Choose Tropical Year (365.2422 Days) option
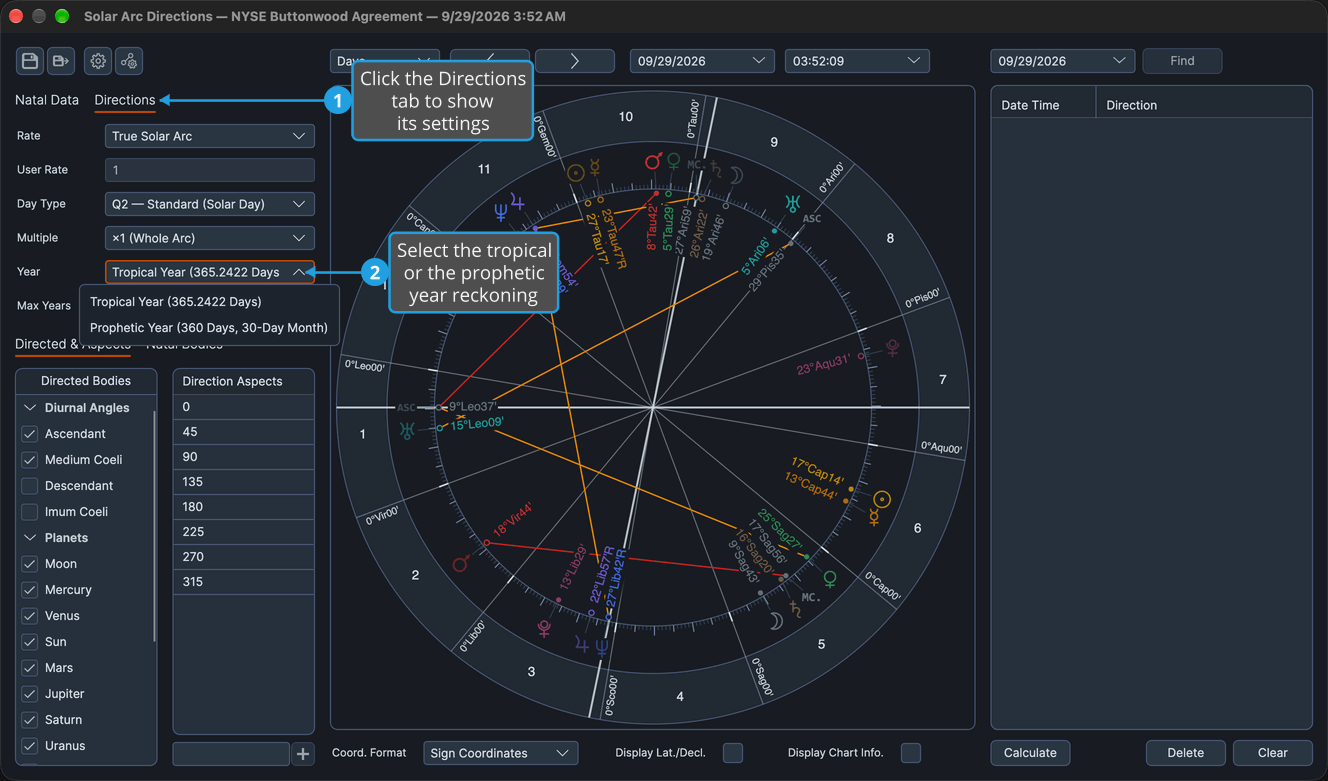1328x781 pixels. 209,302
